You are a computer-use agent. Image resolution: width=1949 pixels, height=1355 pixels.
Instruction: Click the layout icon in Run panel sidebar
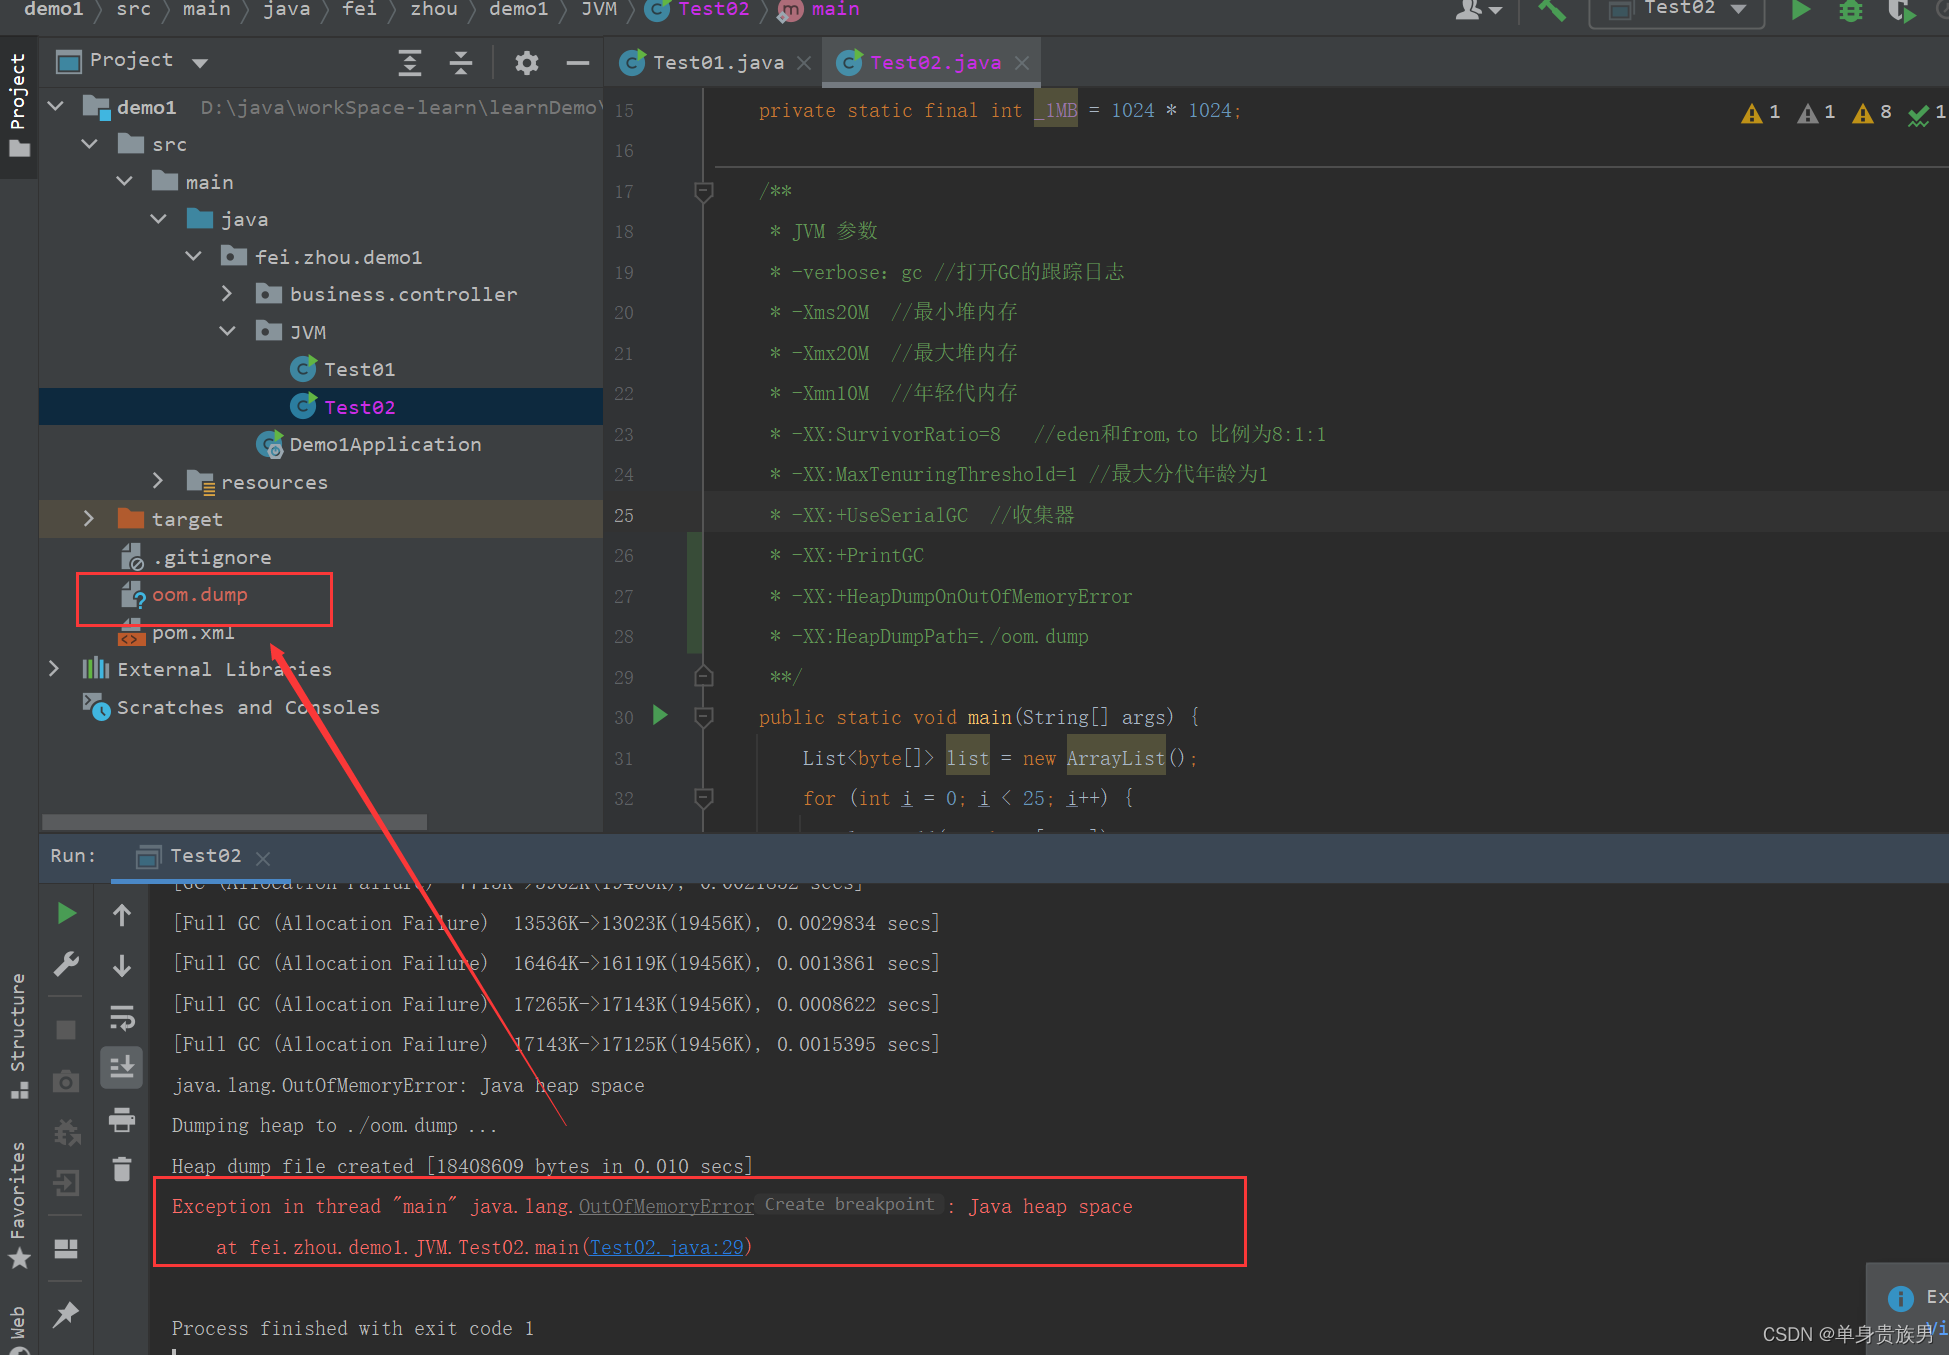66,1248
